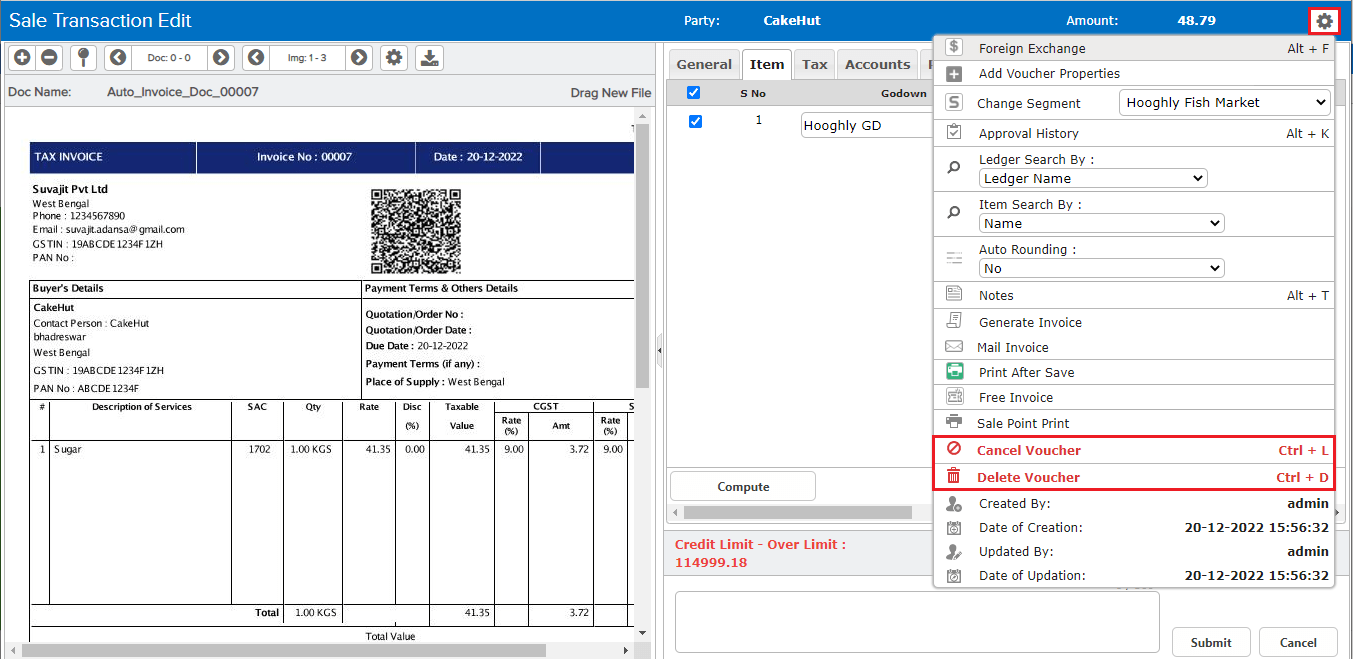Click the Submit button
Viewport: 1353px width, 659px height.
click(1211, 642)
